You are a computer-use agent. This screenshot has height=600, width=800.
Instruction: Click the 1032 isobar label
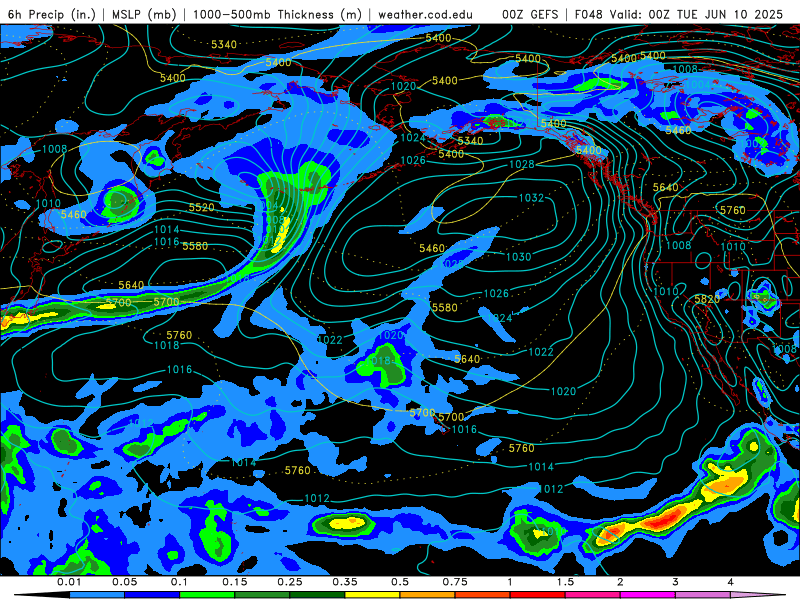pyautogui.click(x=532, y=197)
